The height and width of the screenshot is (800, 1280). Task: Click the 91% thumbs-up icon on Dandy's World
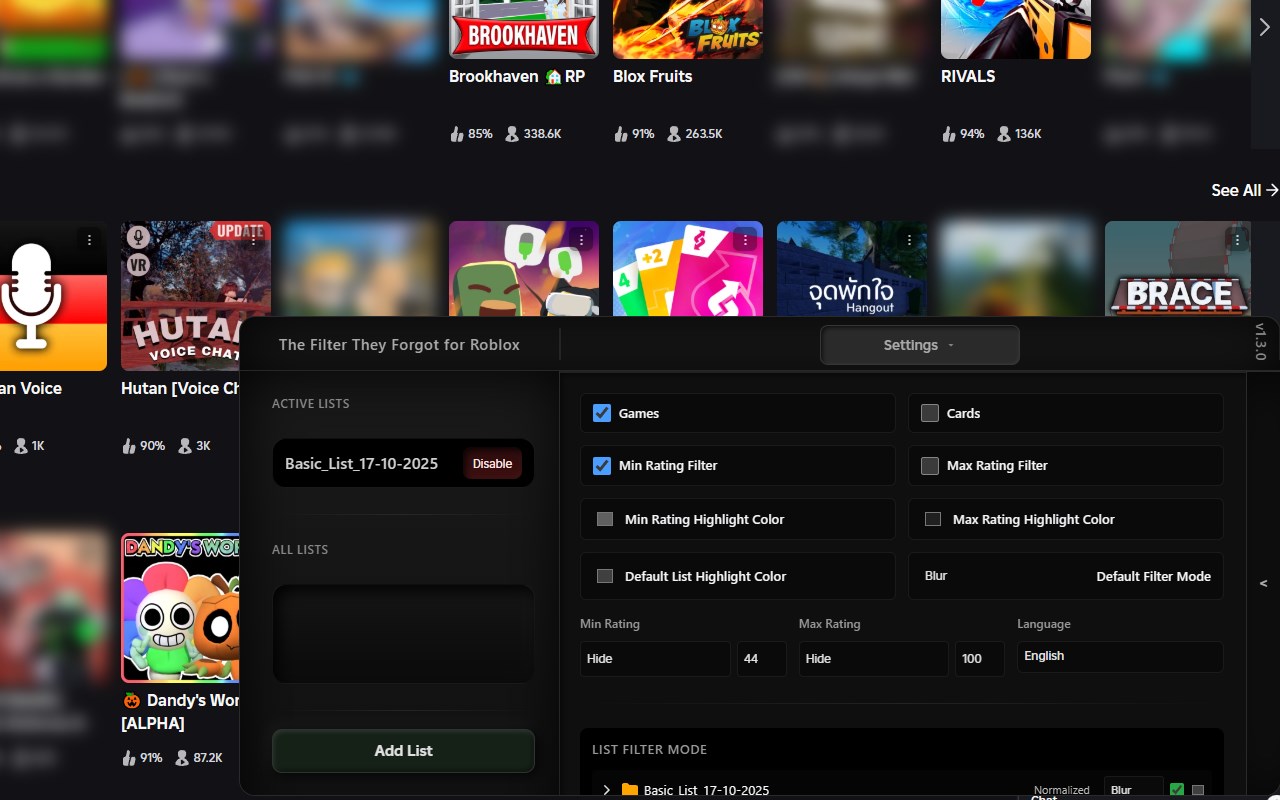[129, 757]
